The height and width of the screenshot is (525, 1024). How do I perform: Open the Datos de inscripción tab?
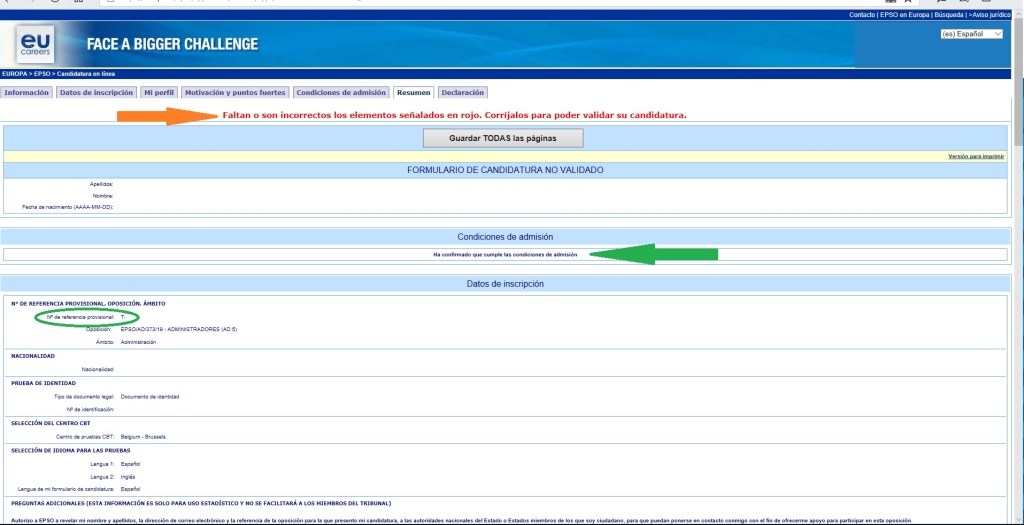[x=96, y=92]
